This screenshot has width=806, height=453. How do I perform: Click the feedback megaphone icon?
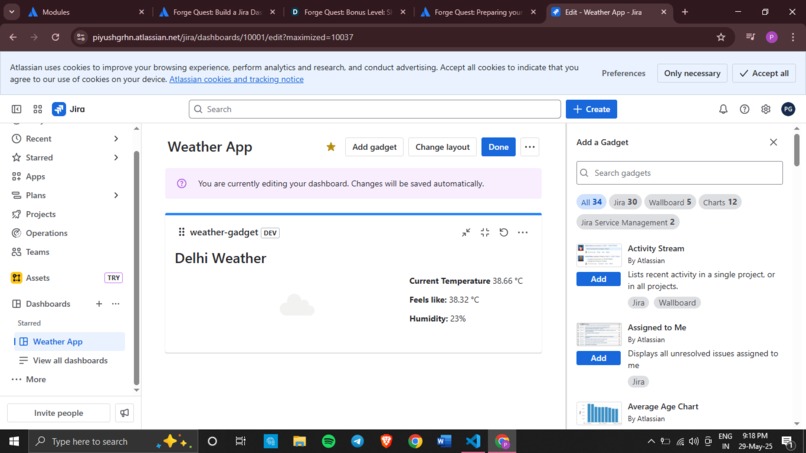click(x=124, y=413)
